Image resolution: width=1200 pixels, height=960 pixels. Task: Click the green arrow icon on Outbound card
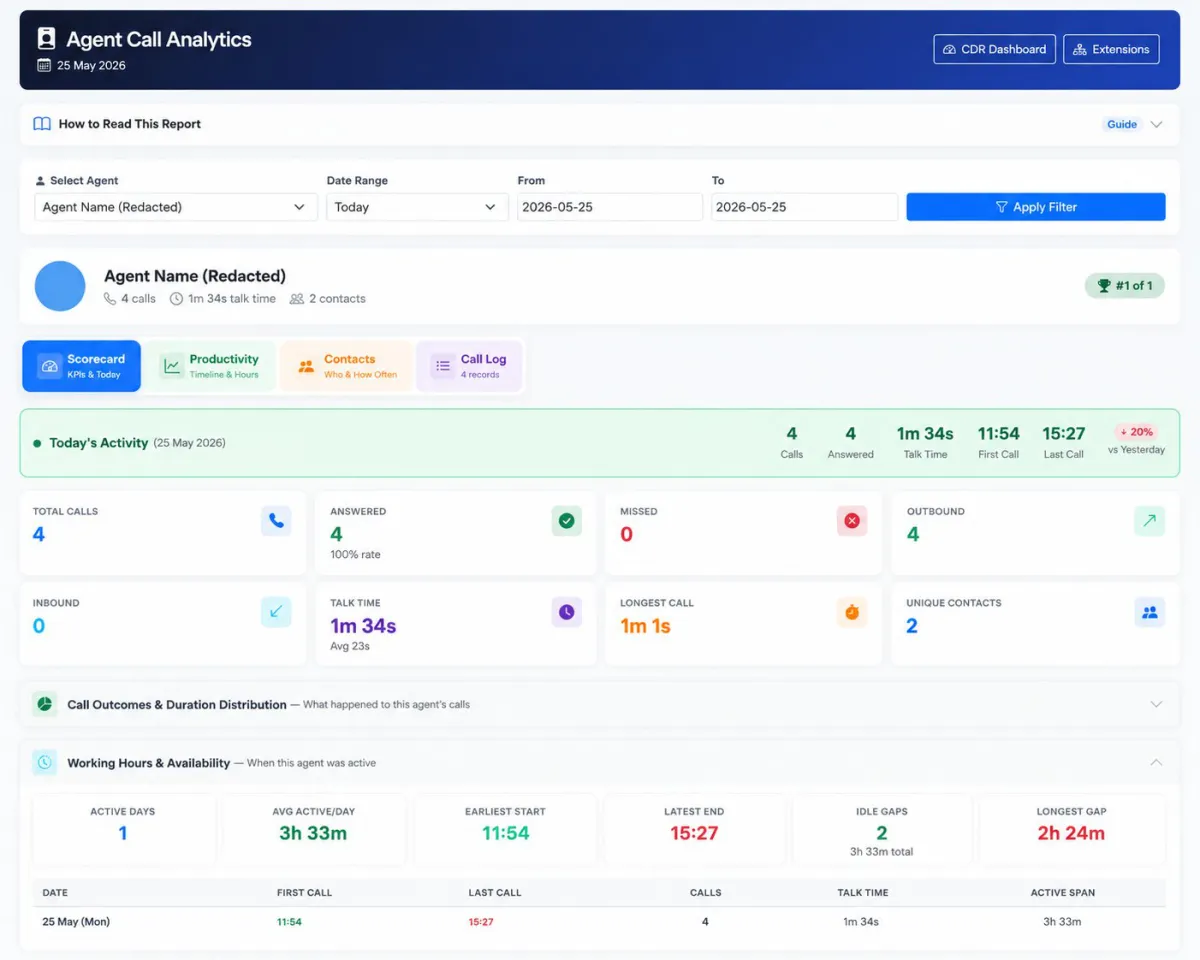(x=1149, y=520)
